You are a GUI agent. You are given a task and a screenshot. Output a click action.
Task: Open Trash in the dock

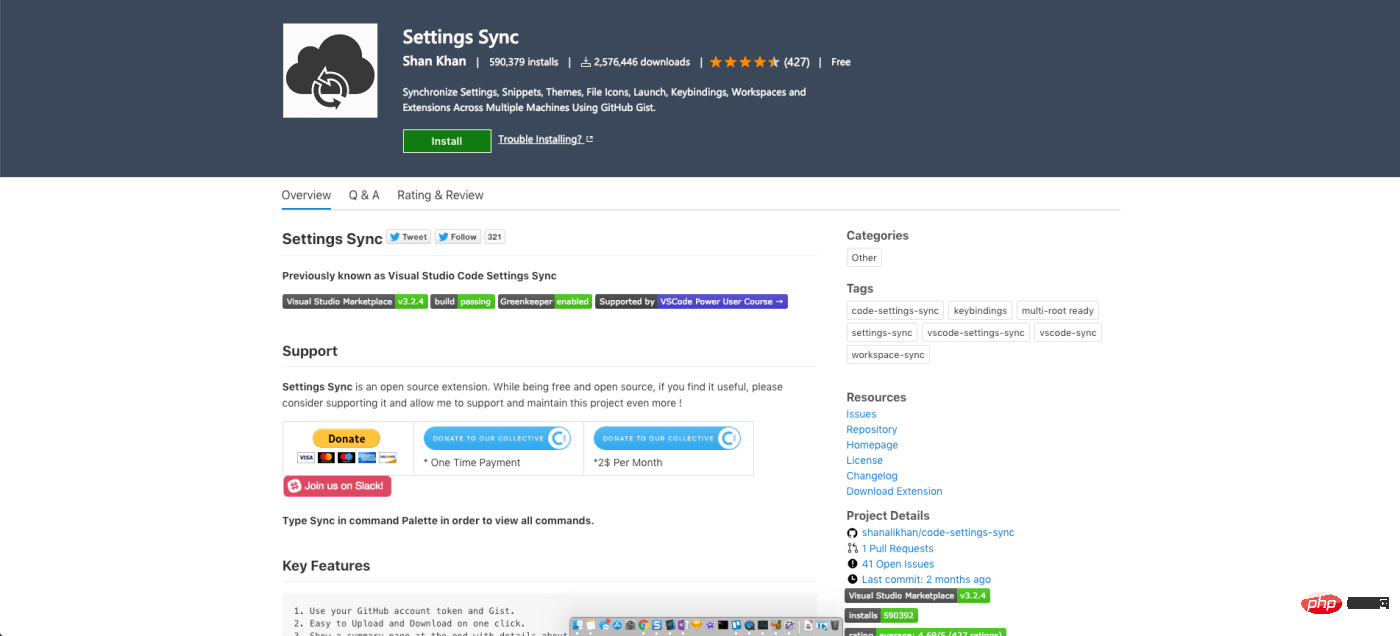834,625
